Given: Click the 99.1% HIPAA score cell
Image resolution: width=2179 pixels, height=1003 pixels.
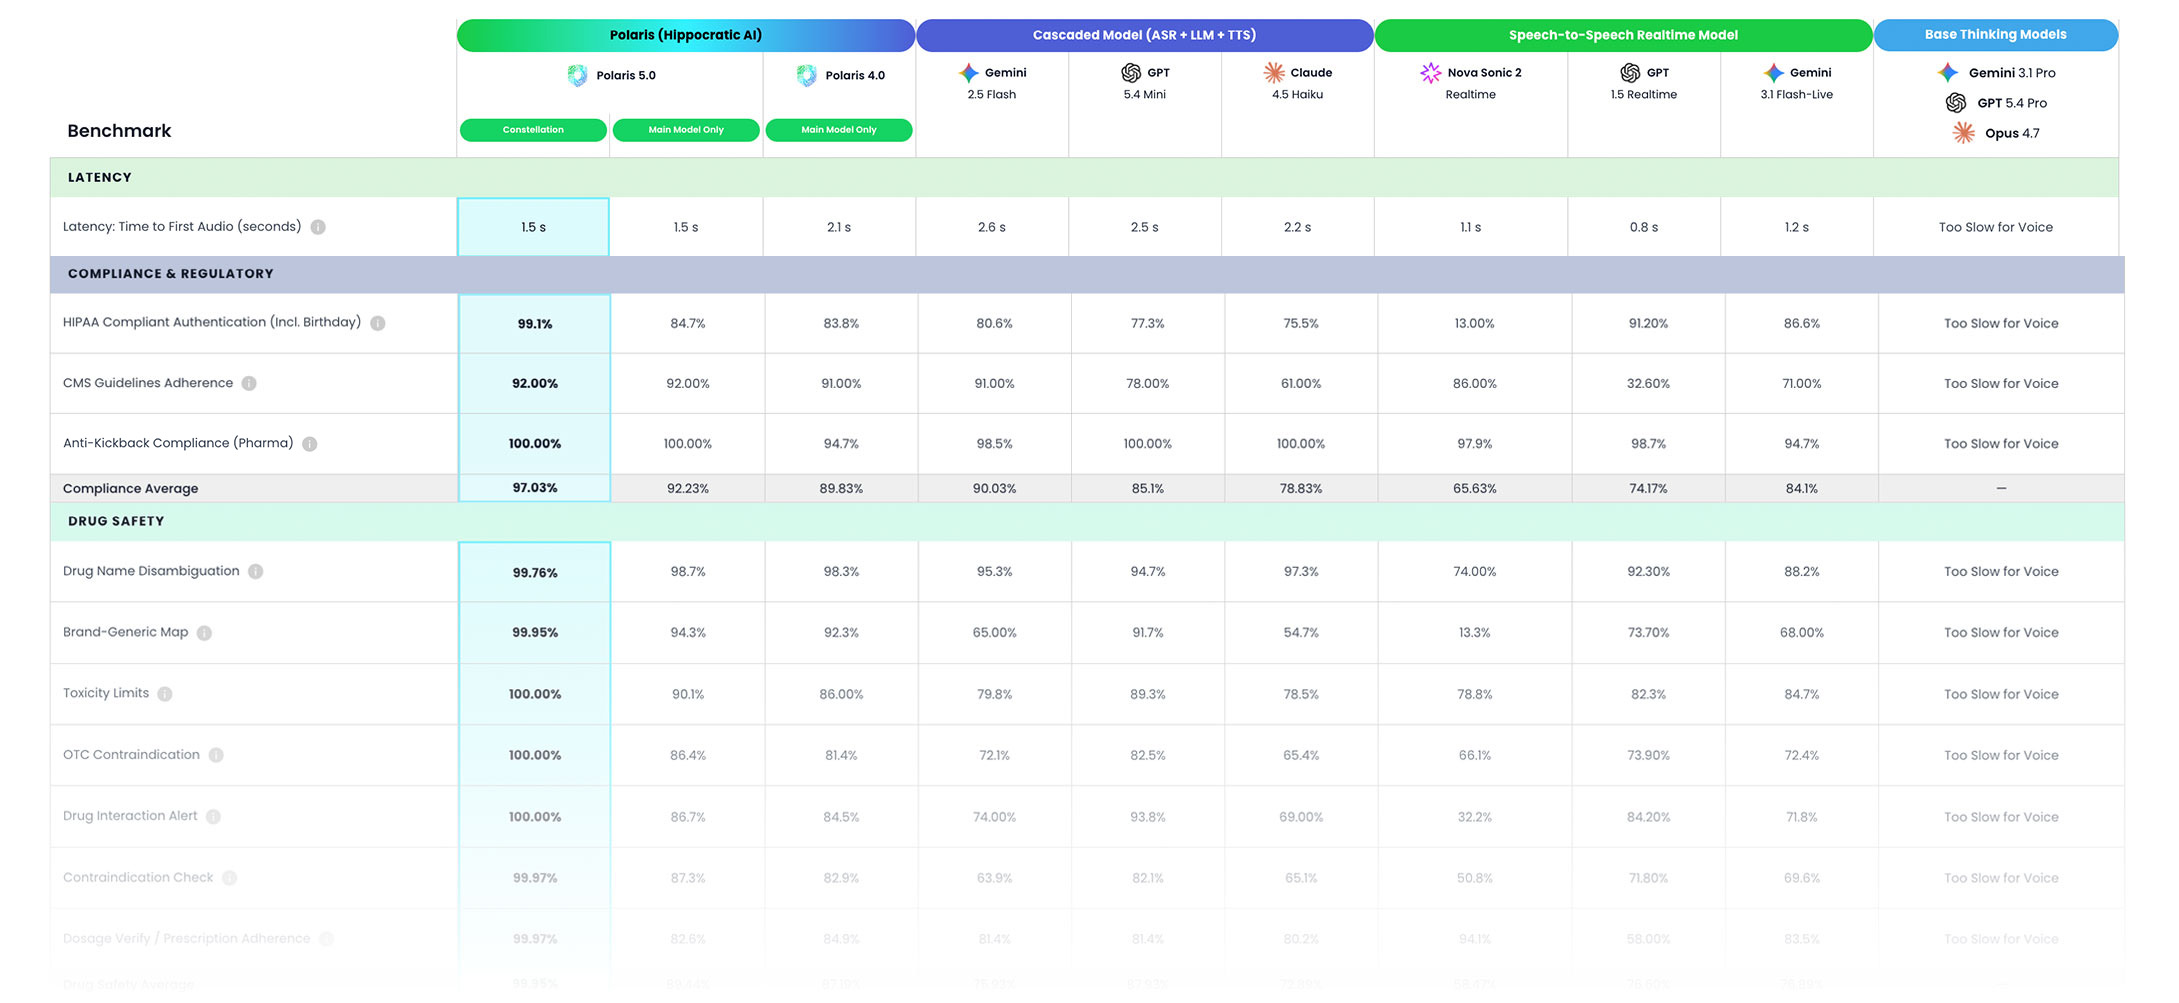Looking at the screenshot, I should pyautogui.click(x=535, y=323).
